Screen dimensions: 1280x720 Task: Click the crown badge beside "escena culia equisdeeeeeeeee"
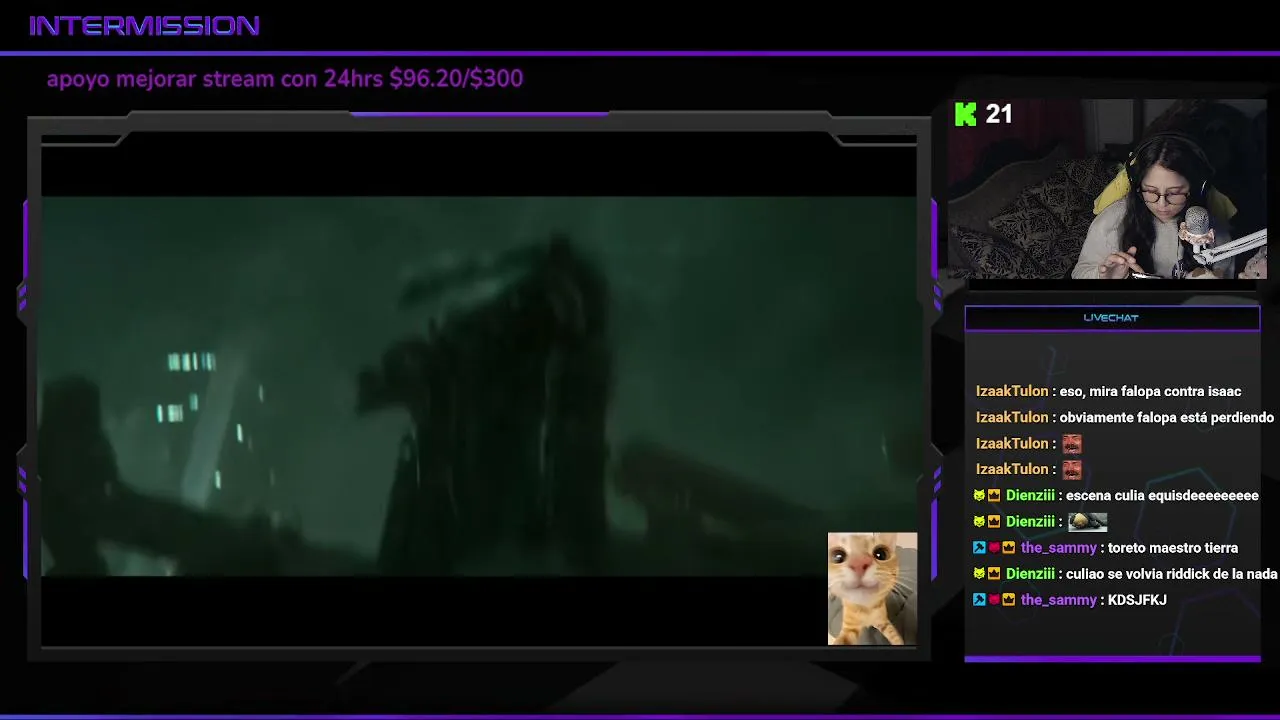[994, 496]
